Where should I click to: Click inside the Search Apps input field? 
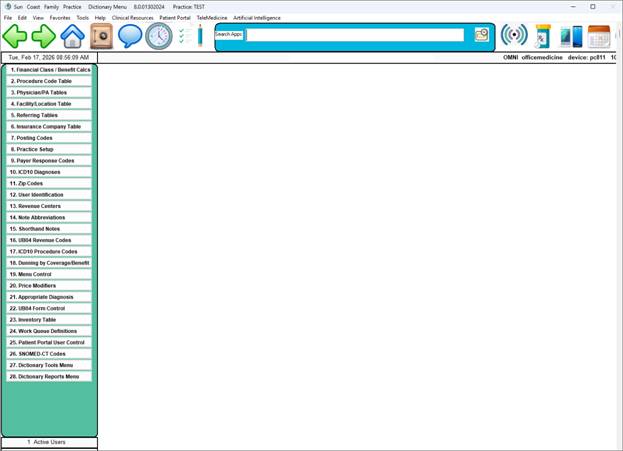pyautogui.click(x=355, y=35)
